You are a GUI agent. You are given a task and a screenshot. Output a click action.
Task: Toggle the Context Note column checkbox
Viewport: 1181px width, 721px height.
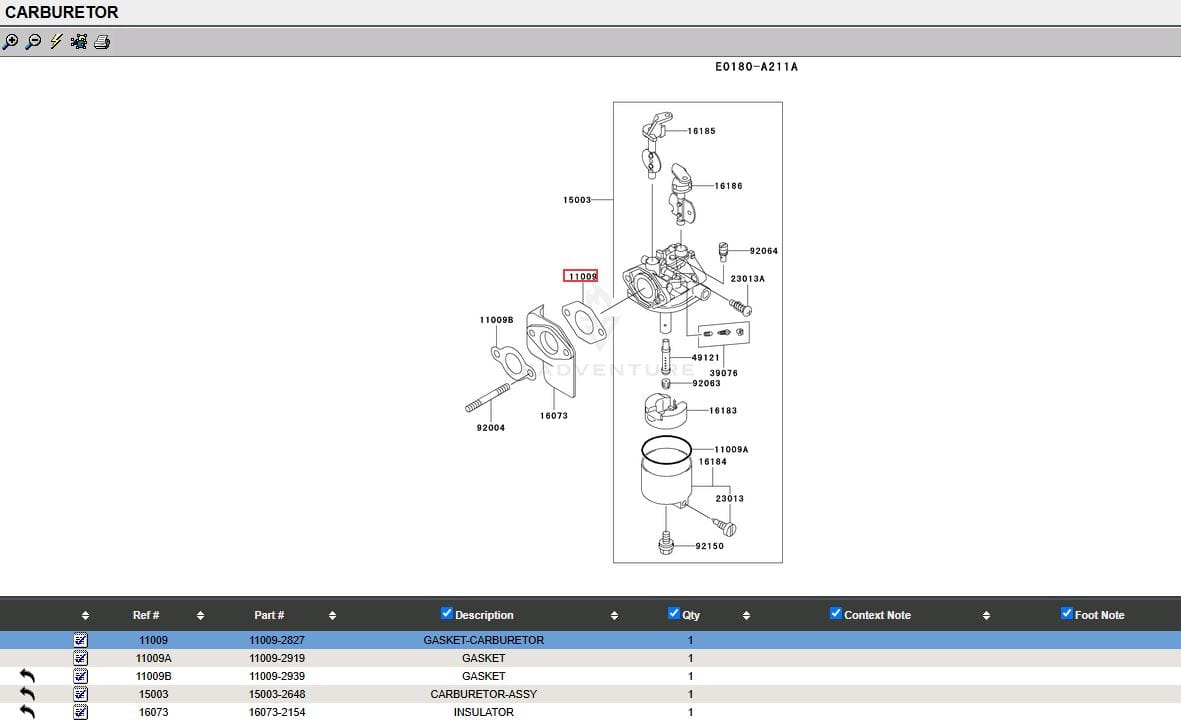836,614
